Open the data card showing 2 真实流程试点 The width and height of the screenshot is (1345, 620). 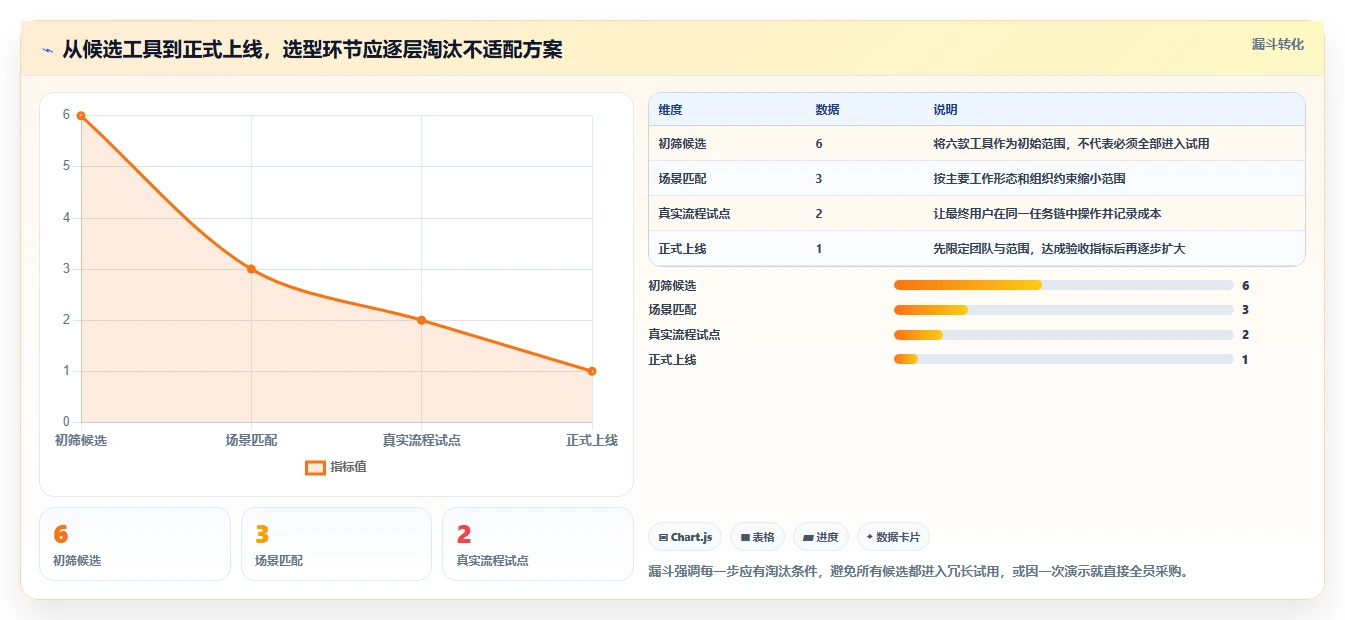[538, 544]
